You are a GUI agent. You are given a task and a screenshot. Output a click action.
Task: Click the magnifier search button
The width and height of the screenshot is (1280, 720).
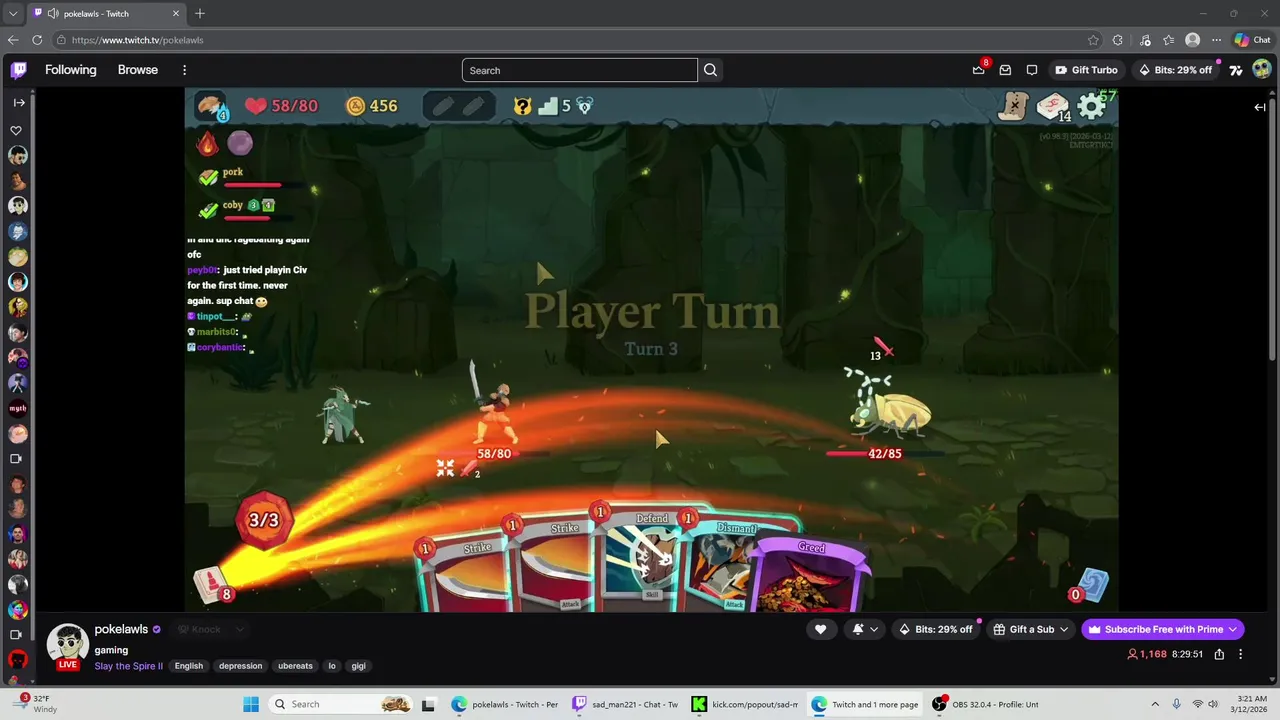click(710, 70)
